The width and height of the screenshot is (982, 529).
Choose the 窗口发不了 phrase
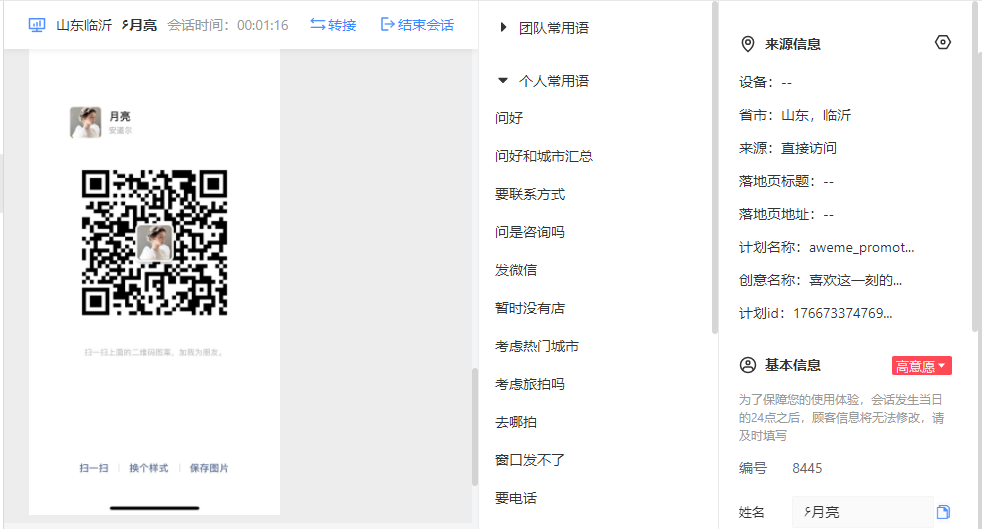point(530,460)
